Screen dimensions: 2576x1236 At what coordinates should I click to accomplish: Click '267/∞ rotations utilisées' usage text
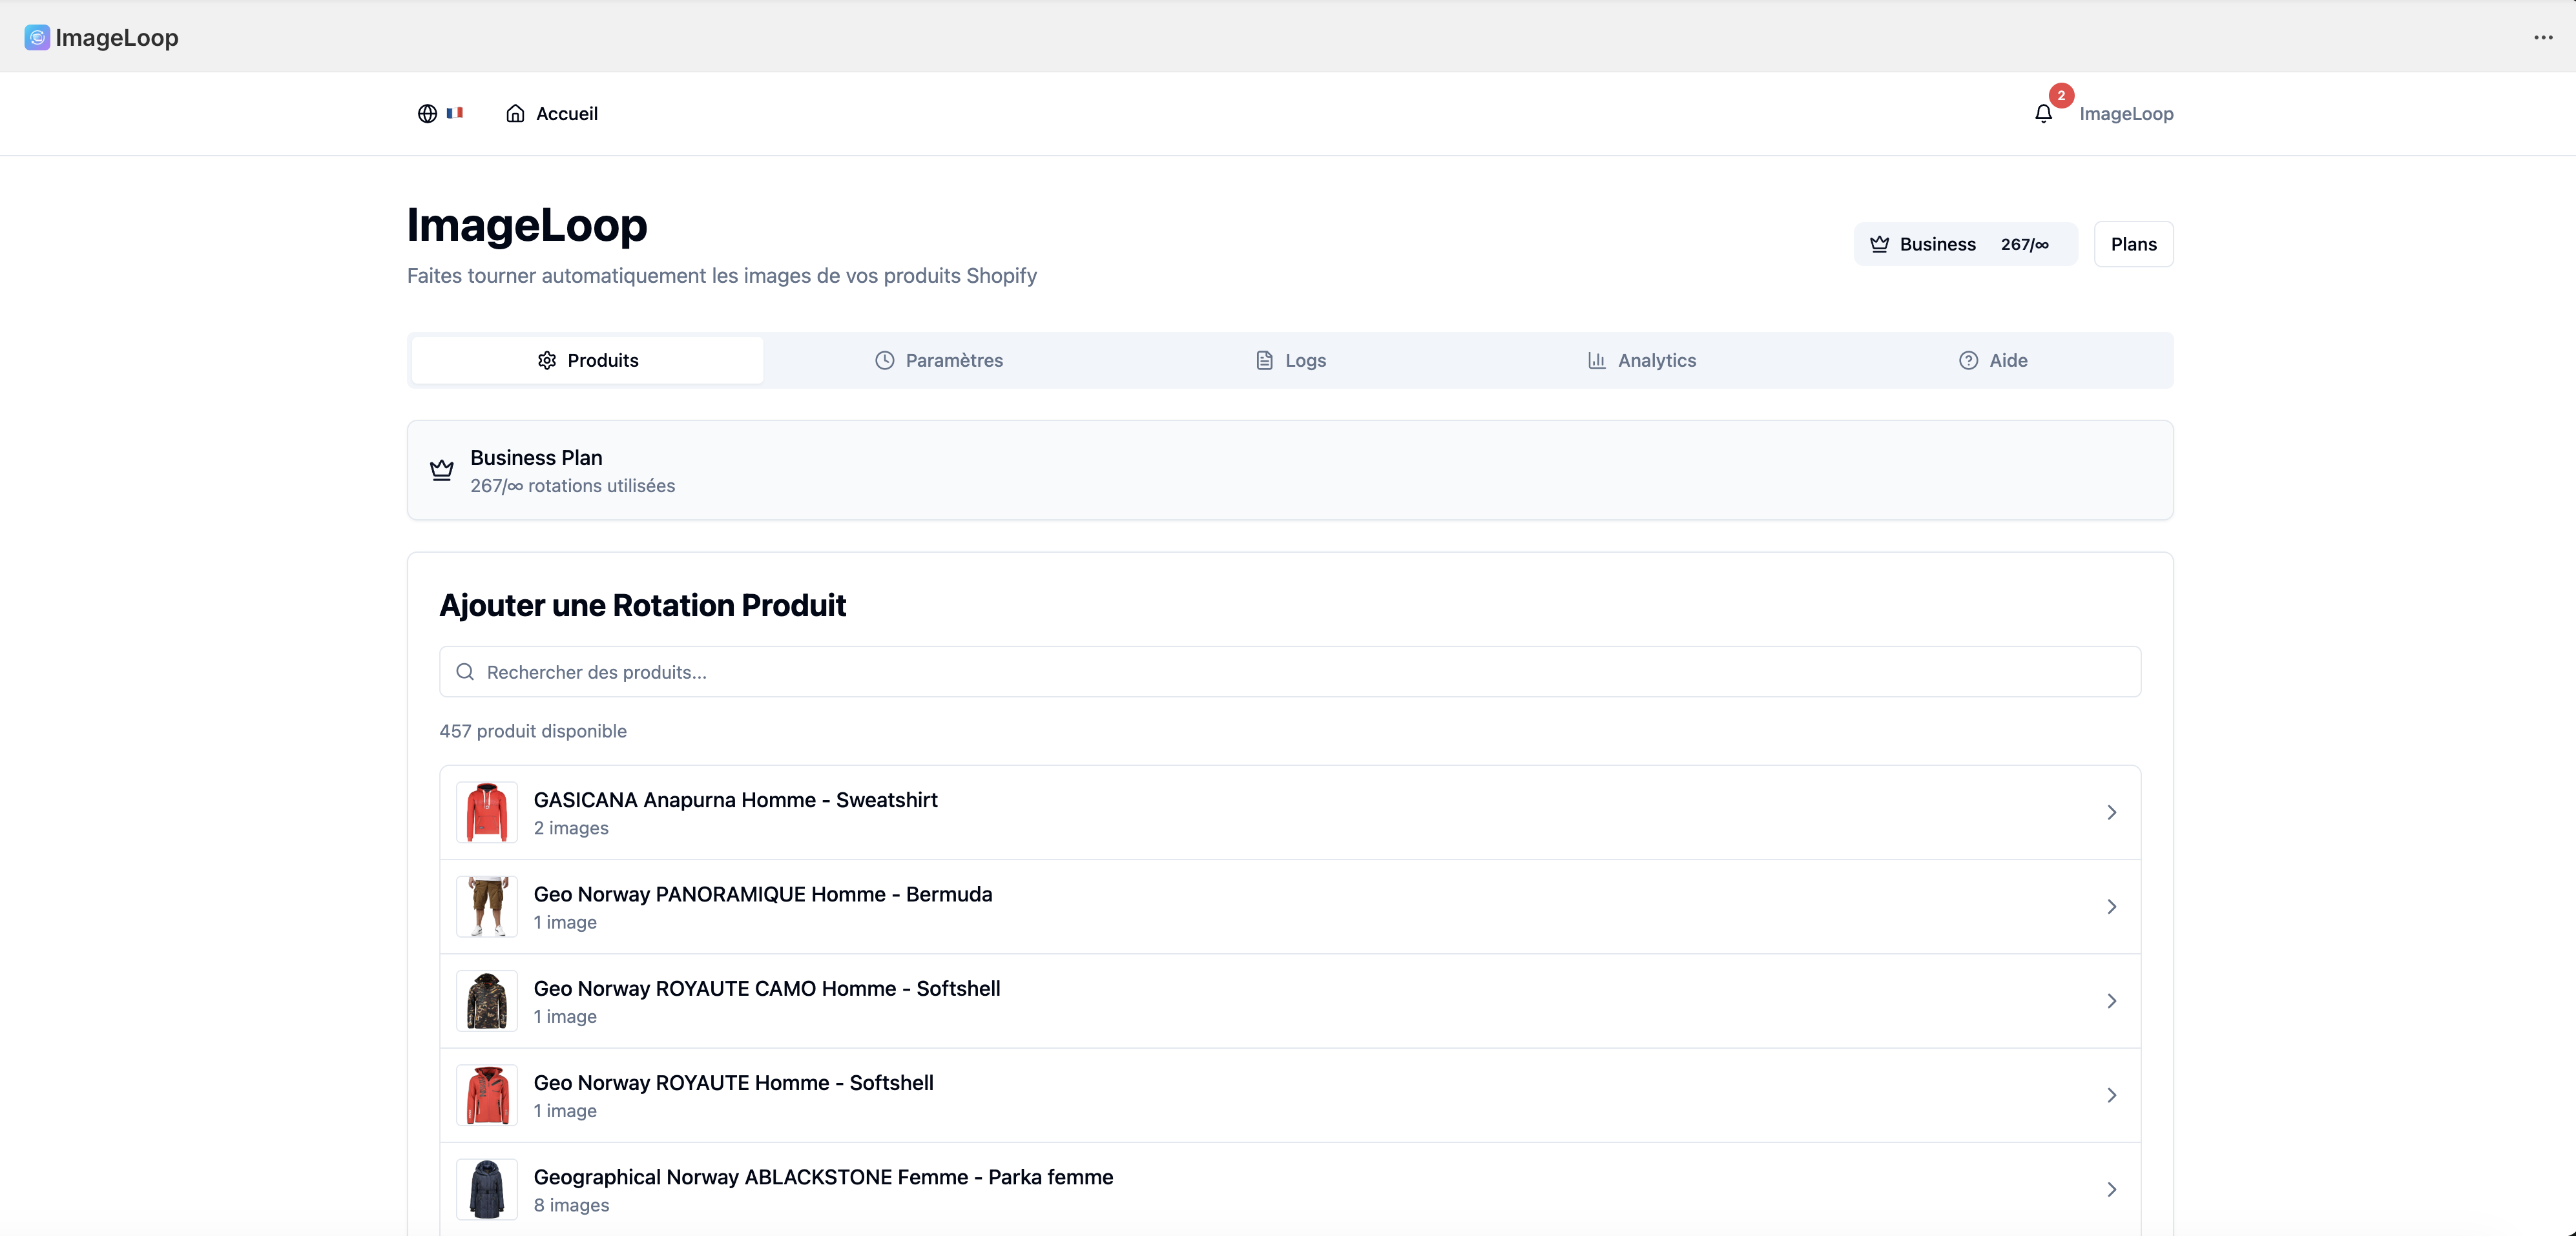[573, 486]
